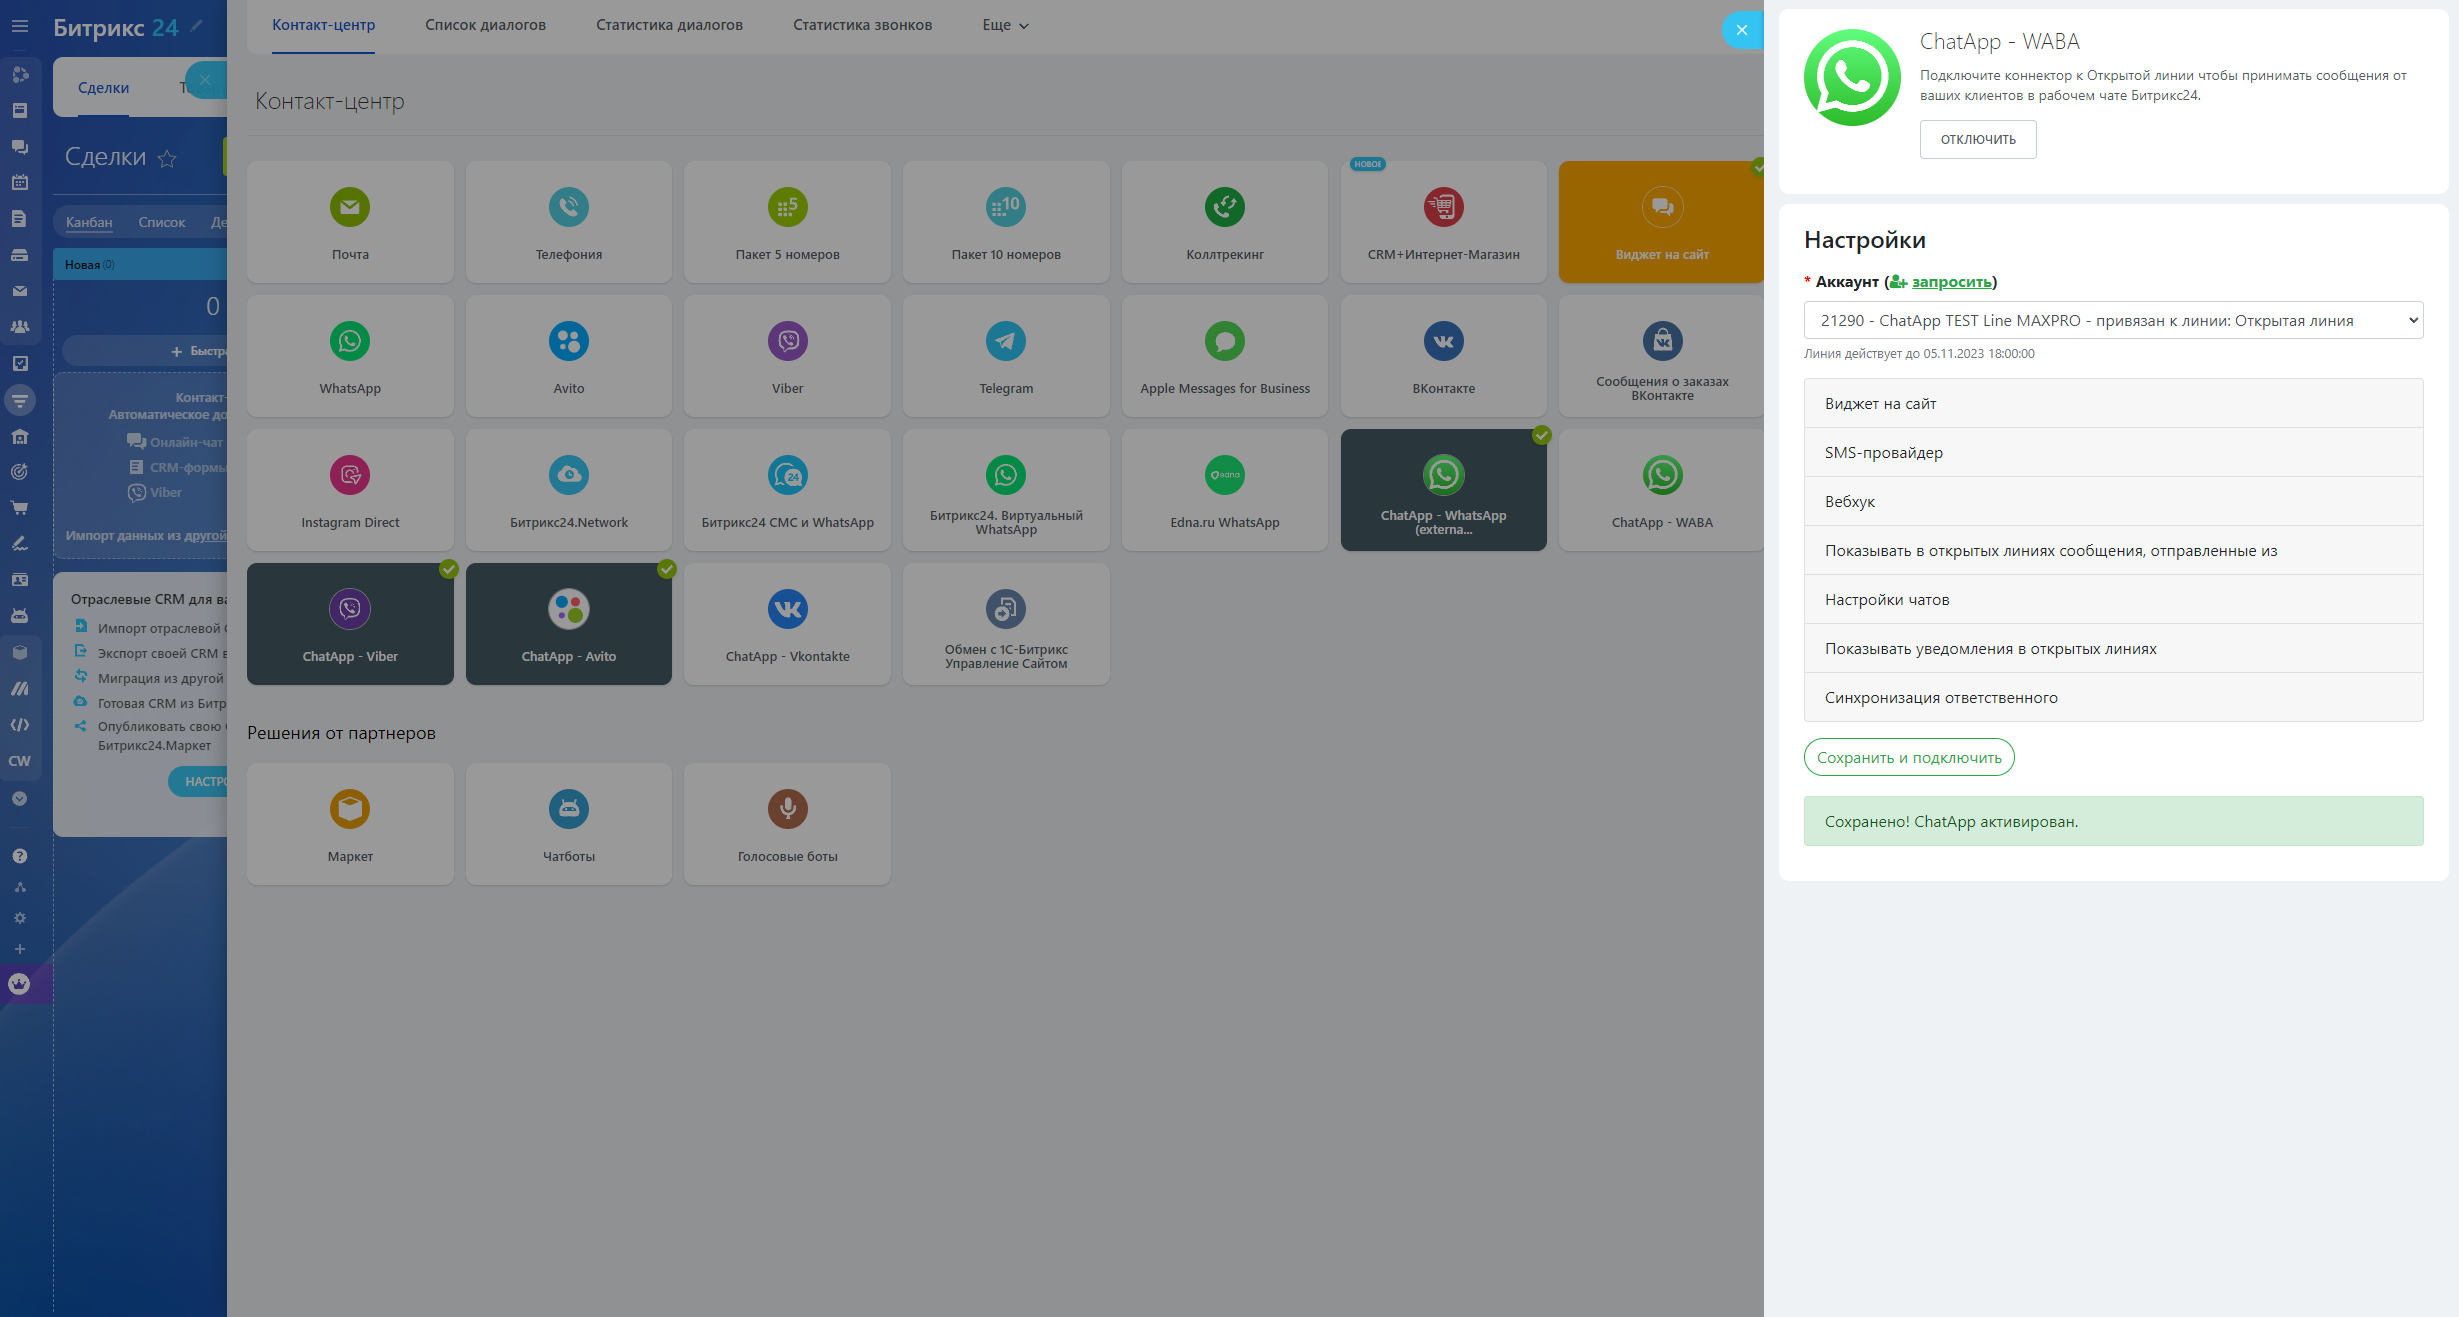Open the Голосовые боты tile
The image size is (2459, 1317).
click(787, 824)
